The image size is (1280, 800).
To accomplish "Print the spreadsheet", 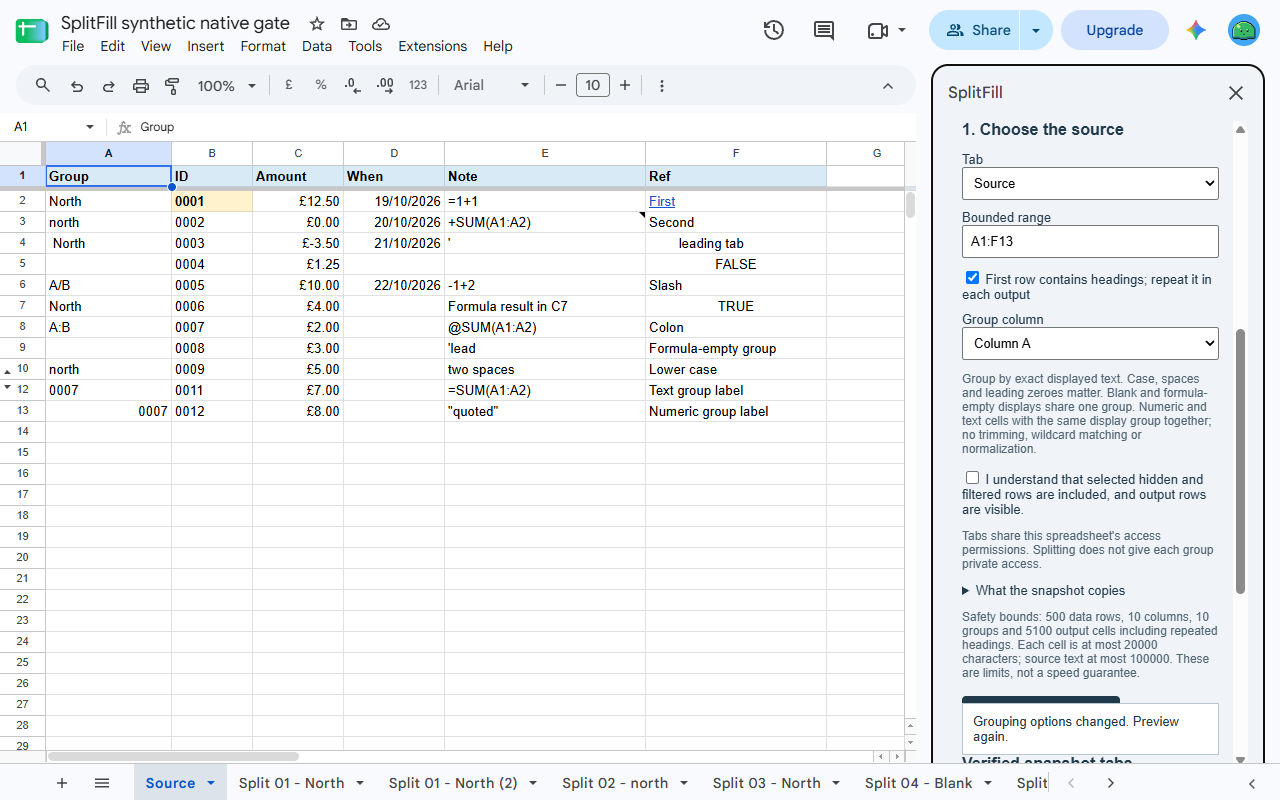I will pos(141,86).
